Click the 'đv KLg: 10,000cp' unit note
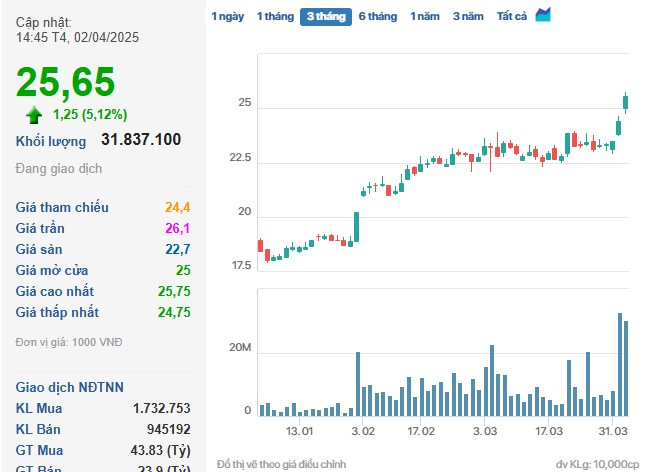Screen dimensions: 659x472 pos(597,464)
